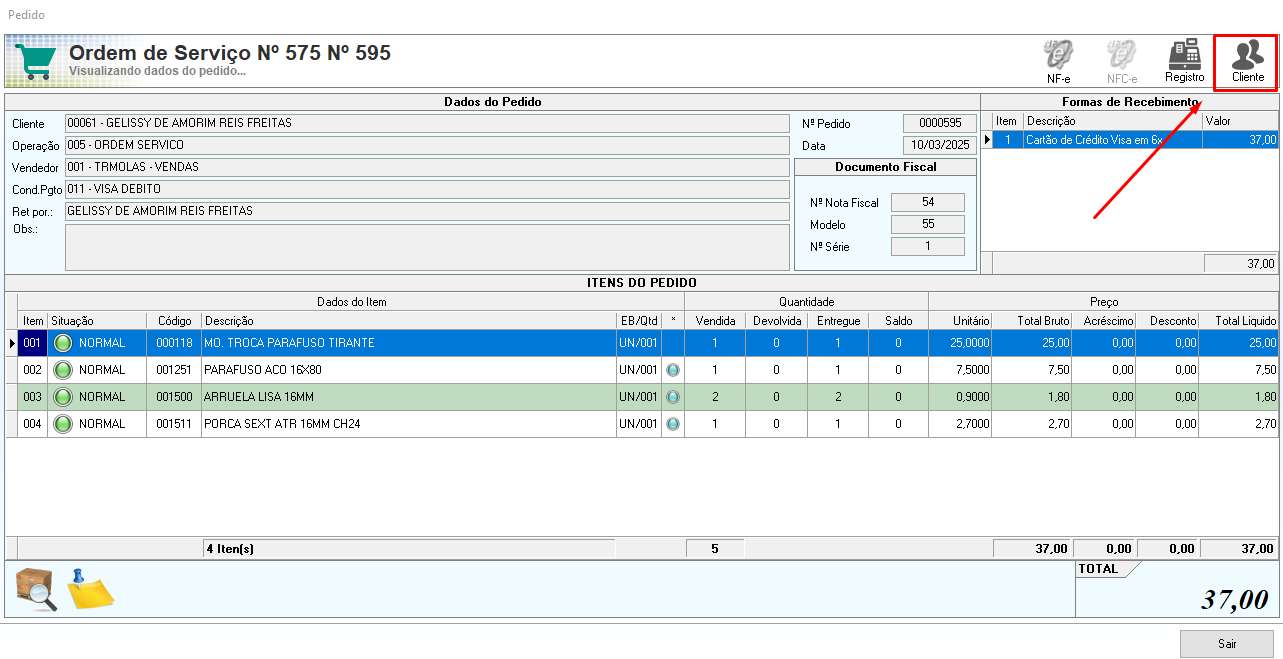
Task: Click the package search magnifier icon
Action: click(37, 589)
